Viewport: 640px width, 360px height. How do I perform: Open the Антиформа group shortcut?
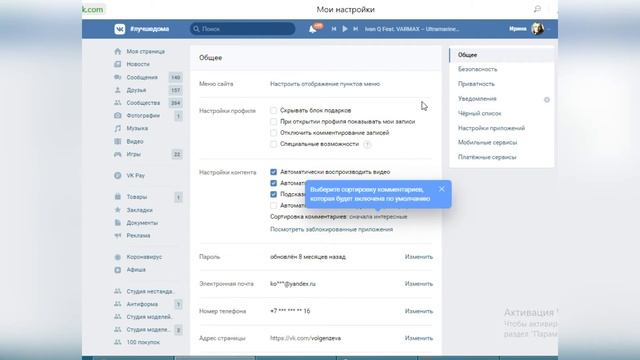[142, 304]
